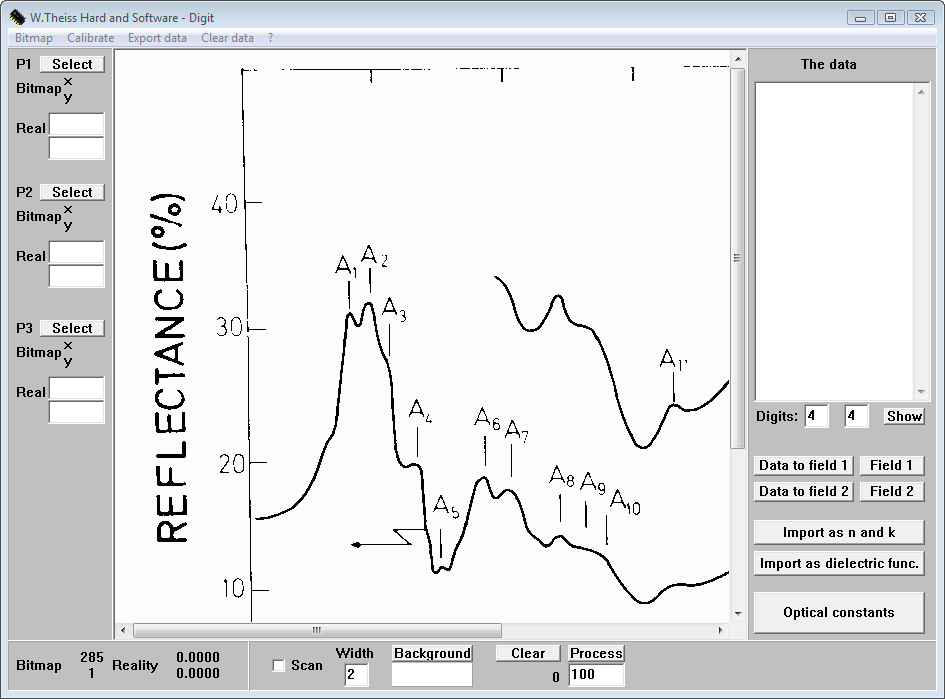Click the Show digits button

point(903,416)
